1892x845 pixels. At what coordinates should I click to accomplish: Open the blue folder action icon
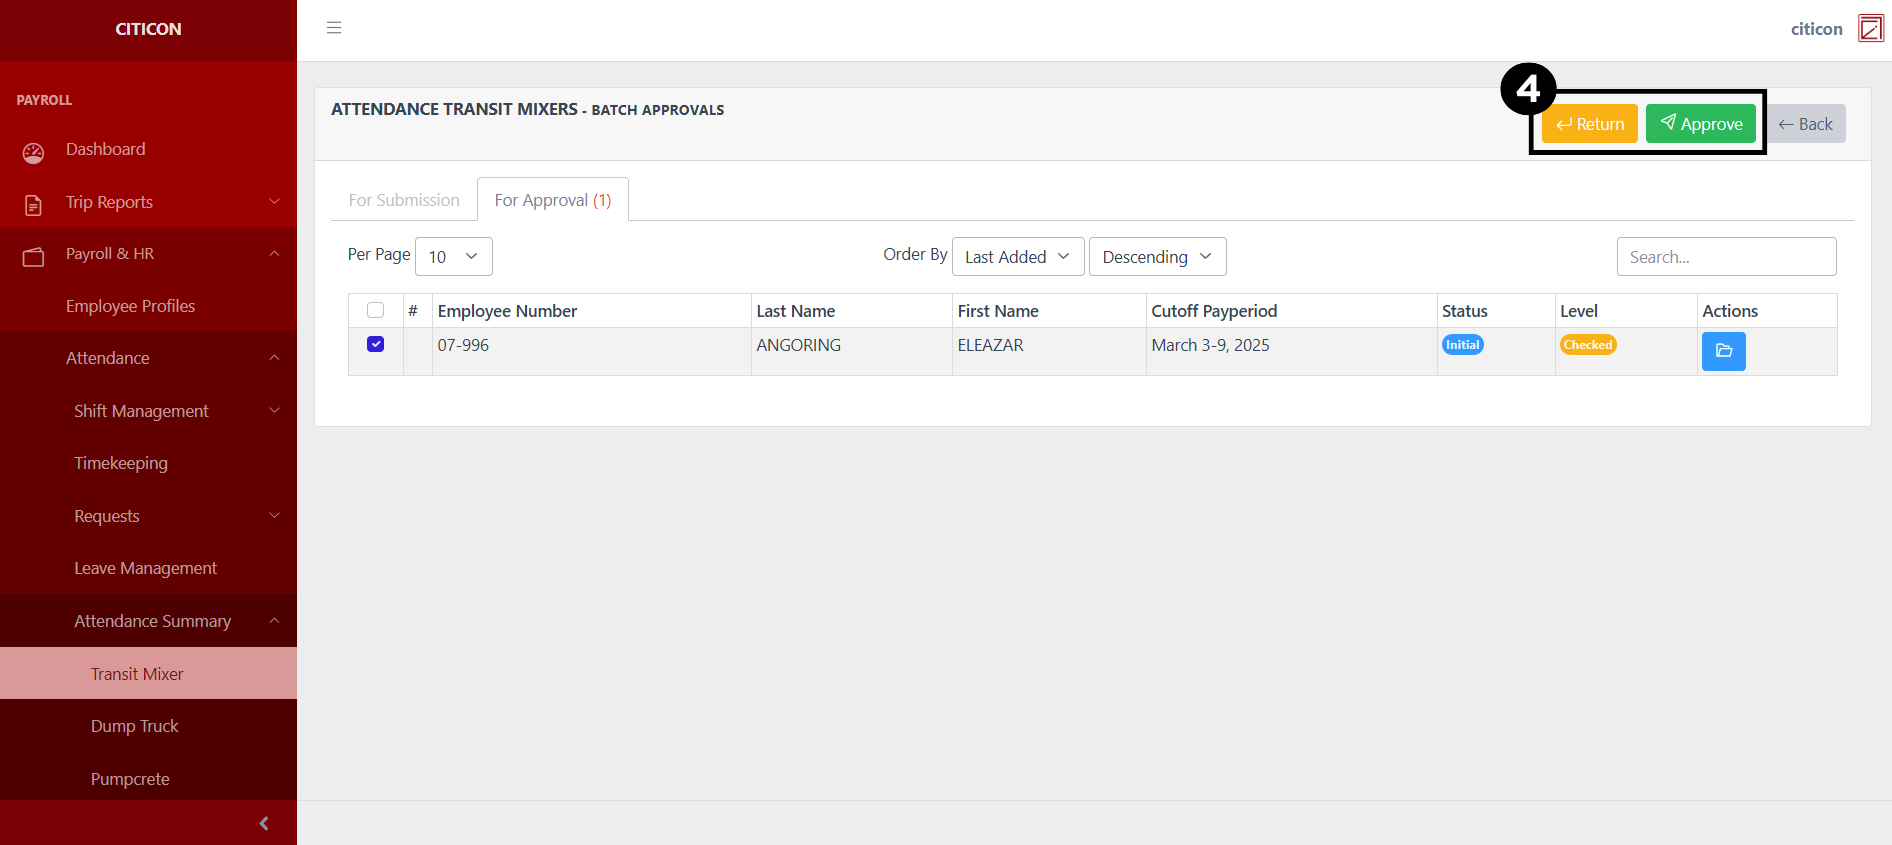(x=1723, y=351)
